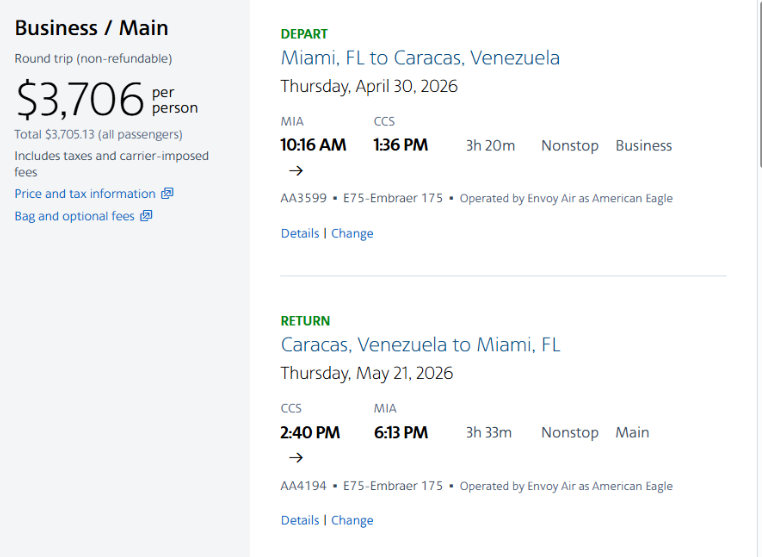This screenshot has width=762, height=557.
Task: Click the Total $3,705.13 all passengers text
Action: pos(98,134)
